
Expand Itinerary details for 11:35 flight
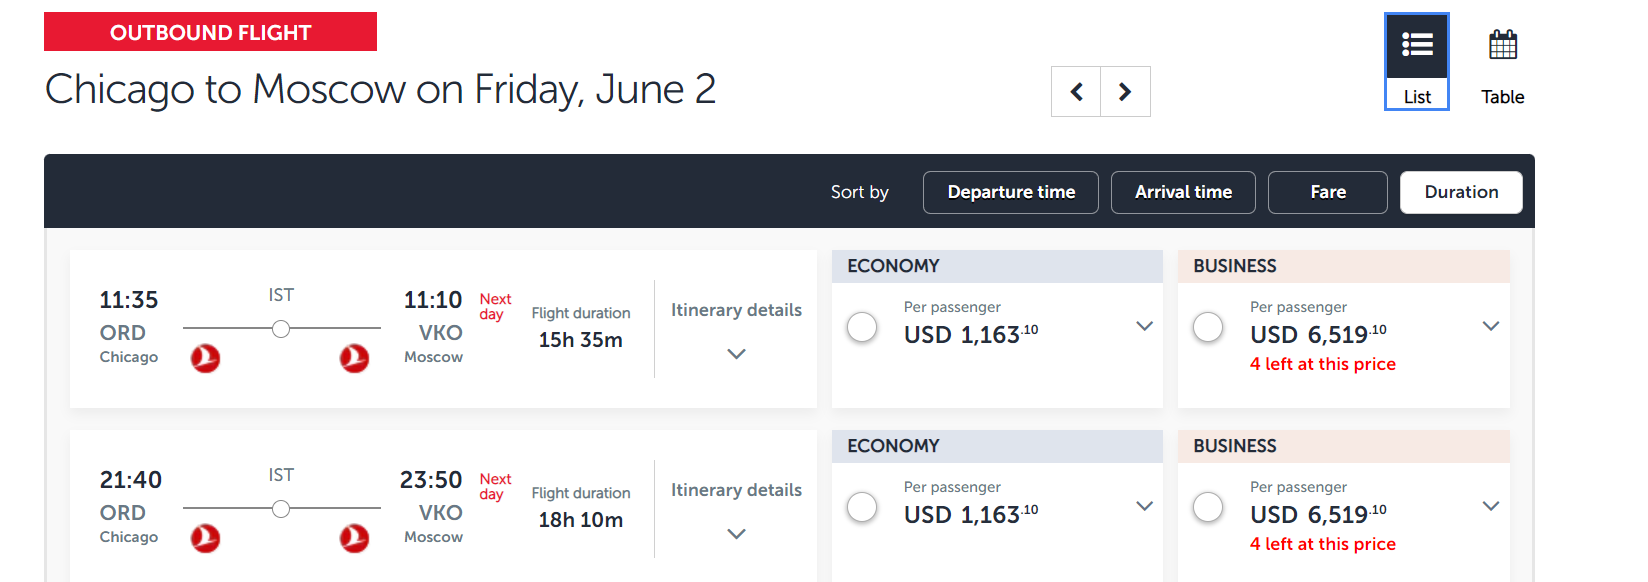pyautogui.click(x=736, y=330)
